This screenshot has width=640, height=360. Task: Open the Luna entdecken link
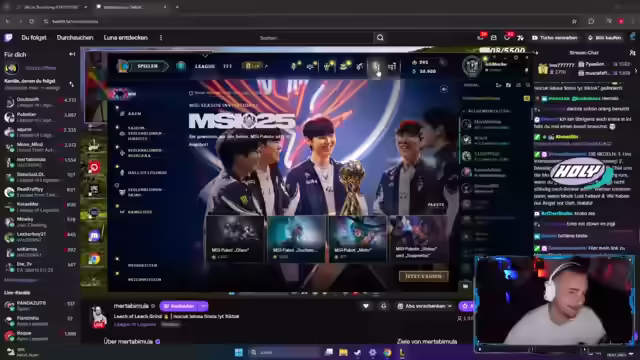tap(125, 38)
